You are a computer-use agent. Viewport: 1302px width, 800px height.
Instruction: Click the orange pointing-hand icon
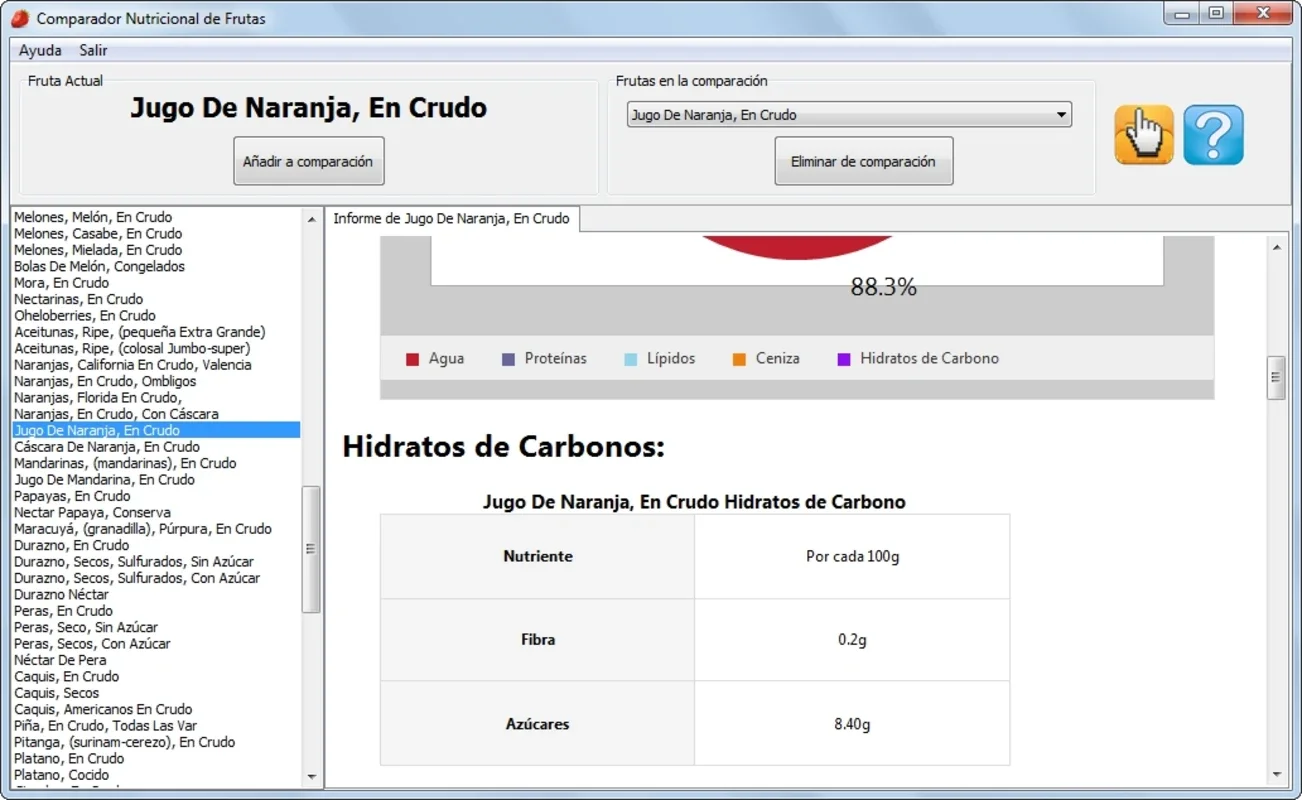click(x=1144, y=134)
